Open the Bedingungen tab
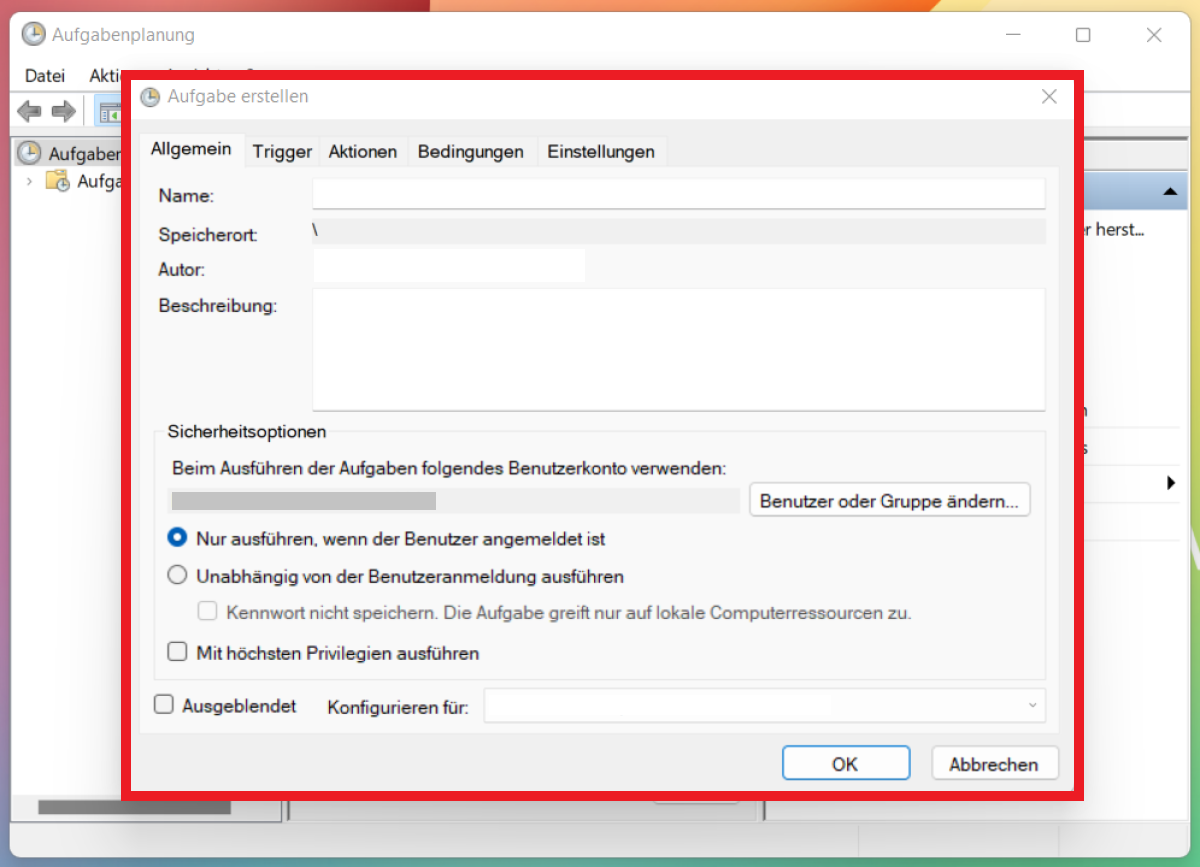This screenshot has height=867, width=1200. point(471,152)
